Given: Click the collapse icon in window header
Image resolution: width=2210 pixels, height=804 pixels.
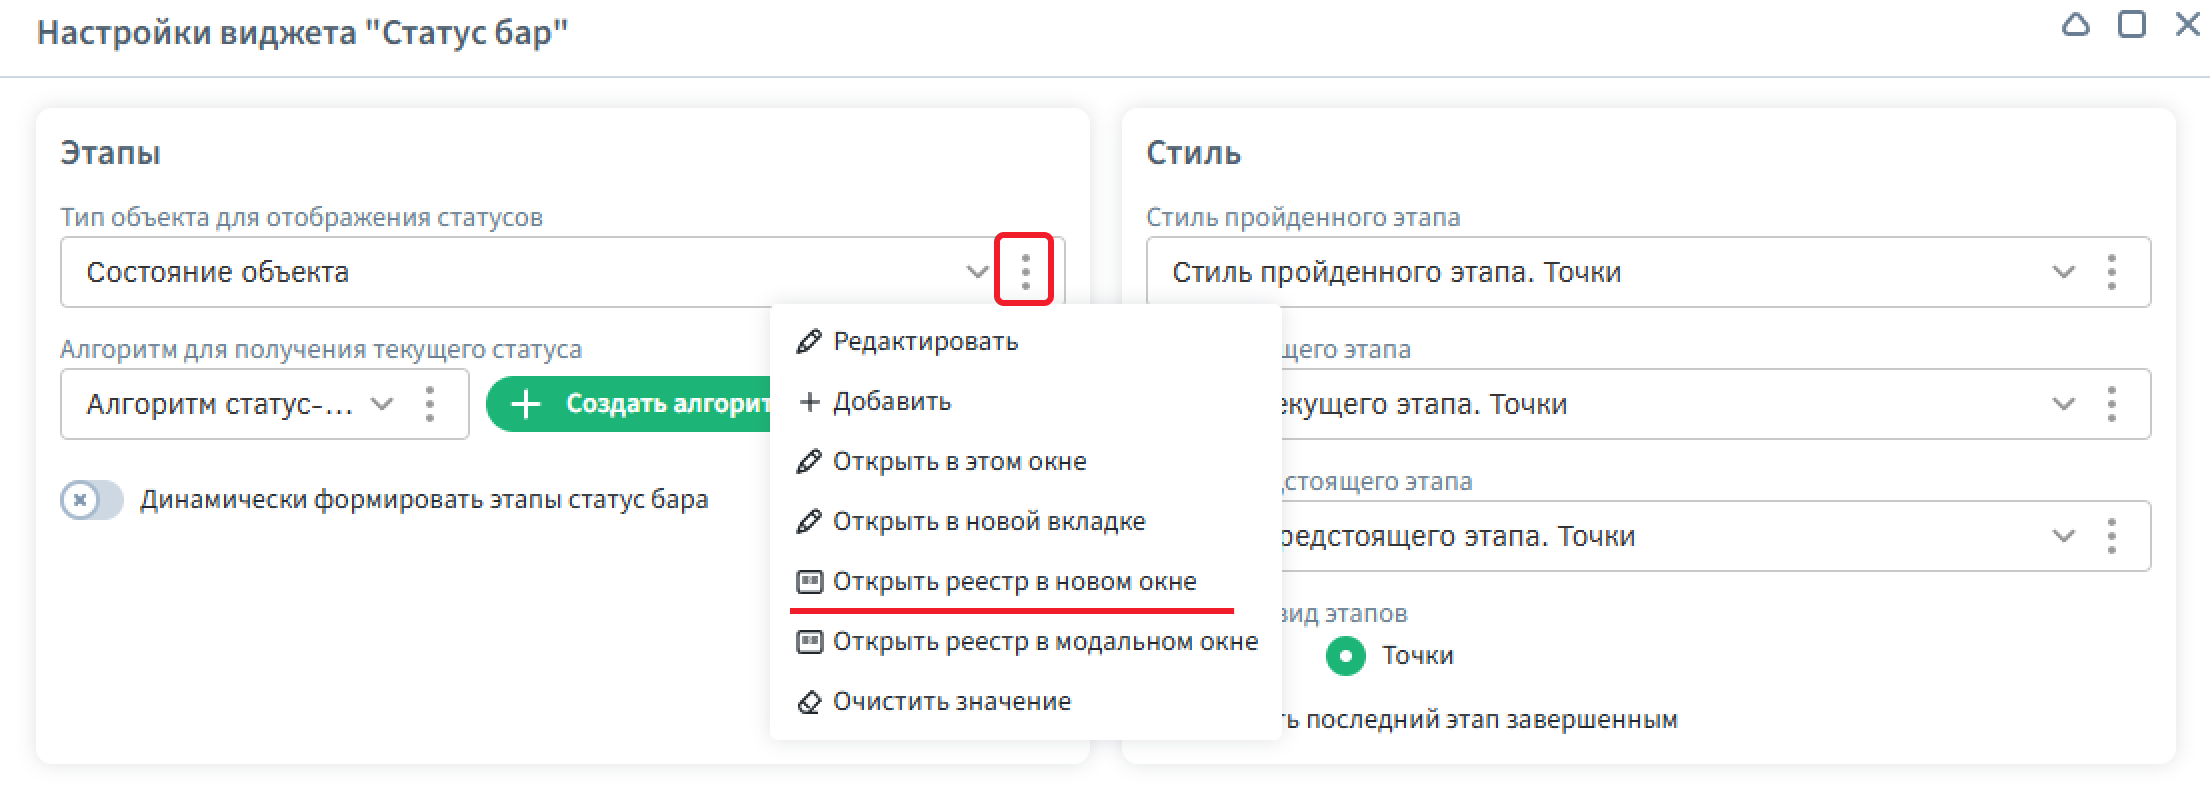Looking at the screenshot, I should [x=2075, y=26].
